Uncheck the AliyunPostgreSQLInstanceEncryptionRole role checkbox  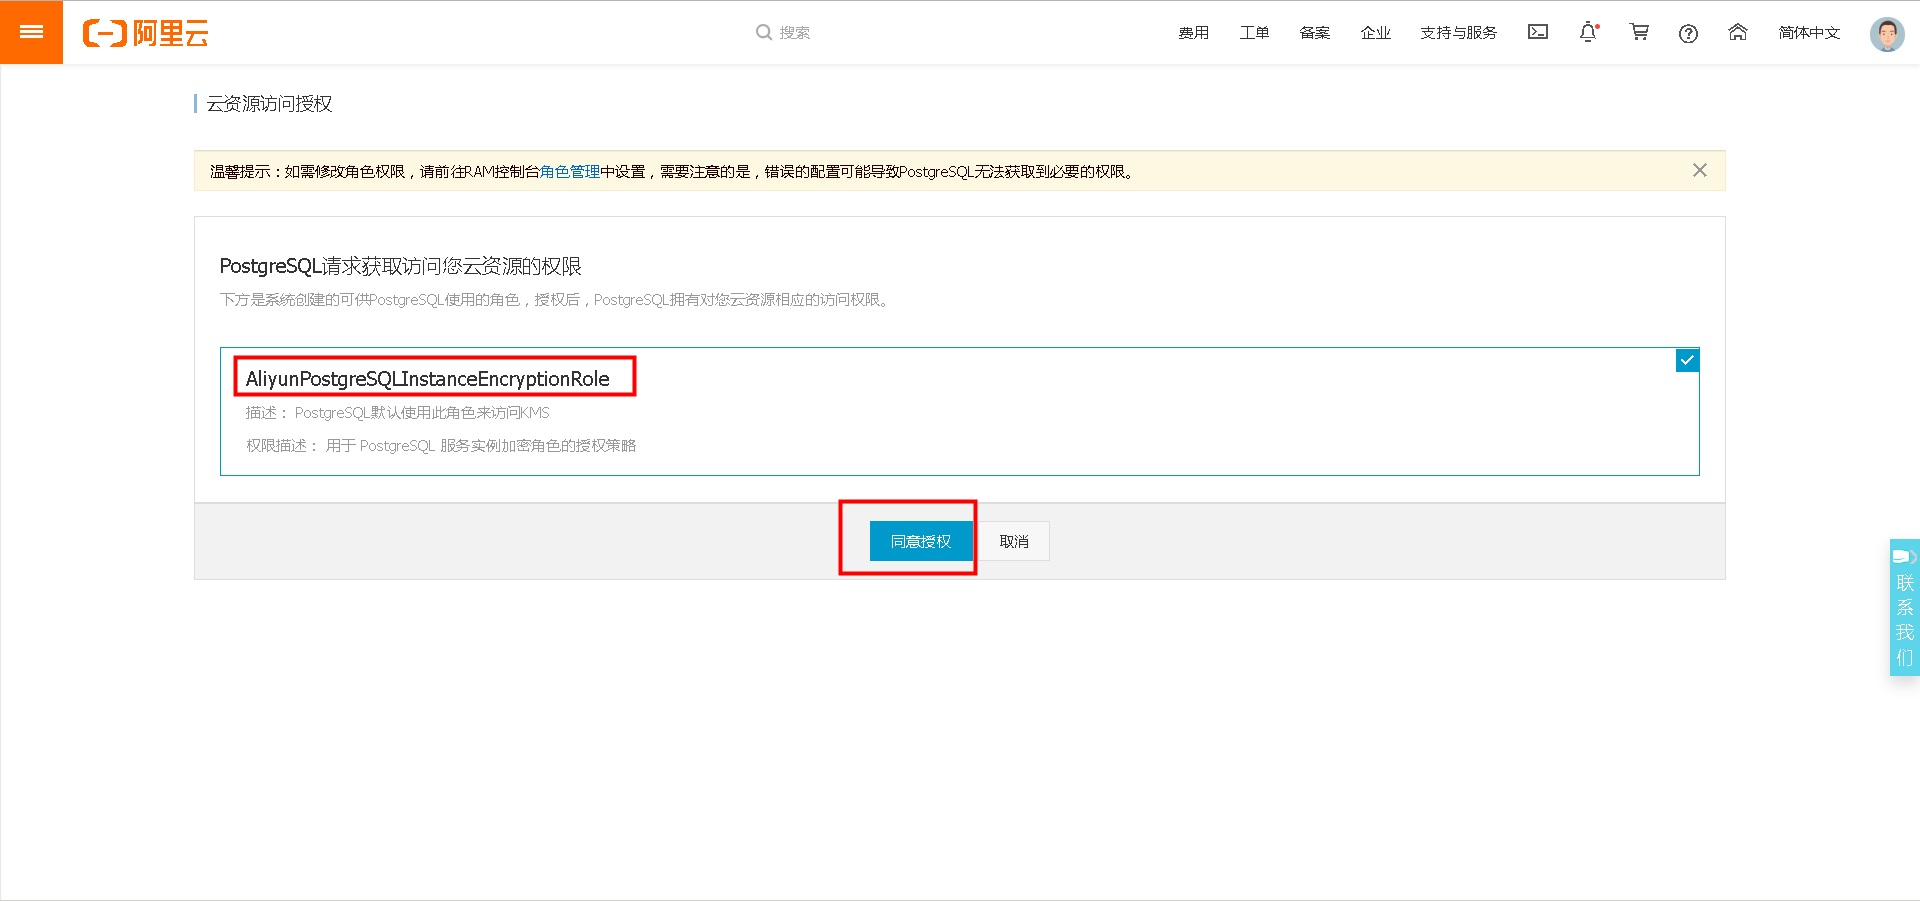tap(1687, 360)
